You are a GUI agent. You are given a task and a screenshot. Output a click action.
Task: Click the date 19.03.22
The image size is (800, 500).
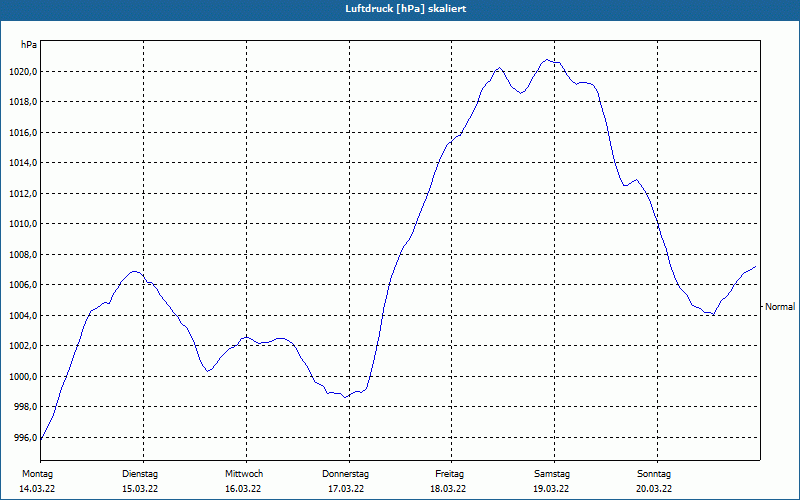tap(551, 489)
